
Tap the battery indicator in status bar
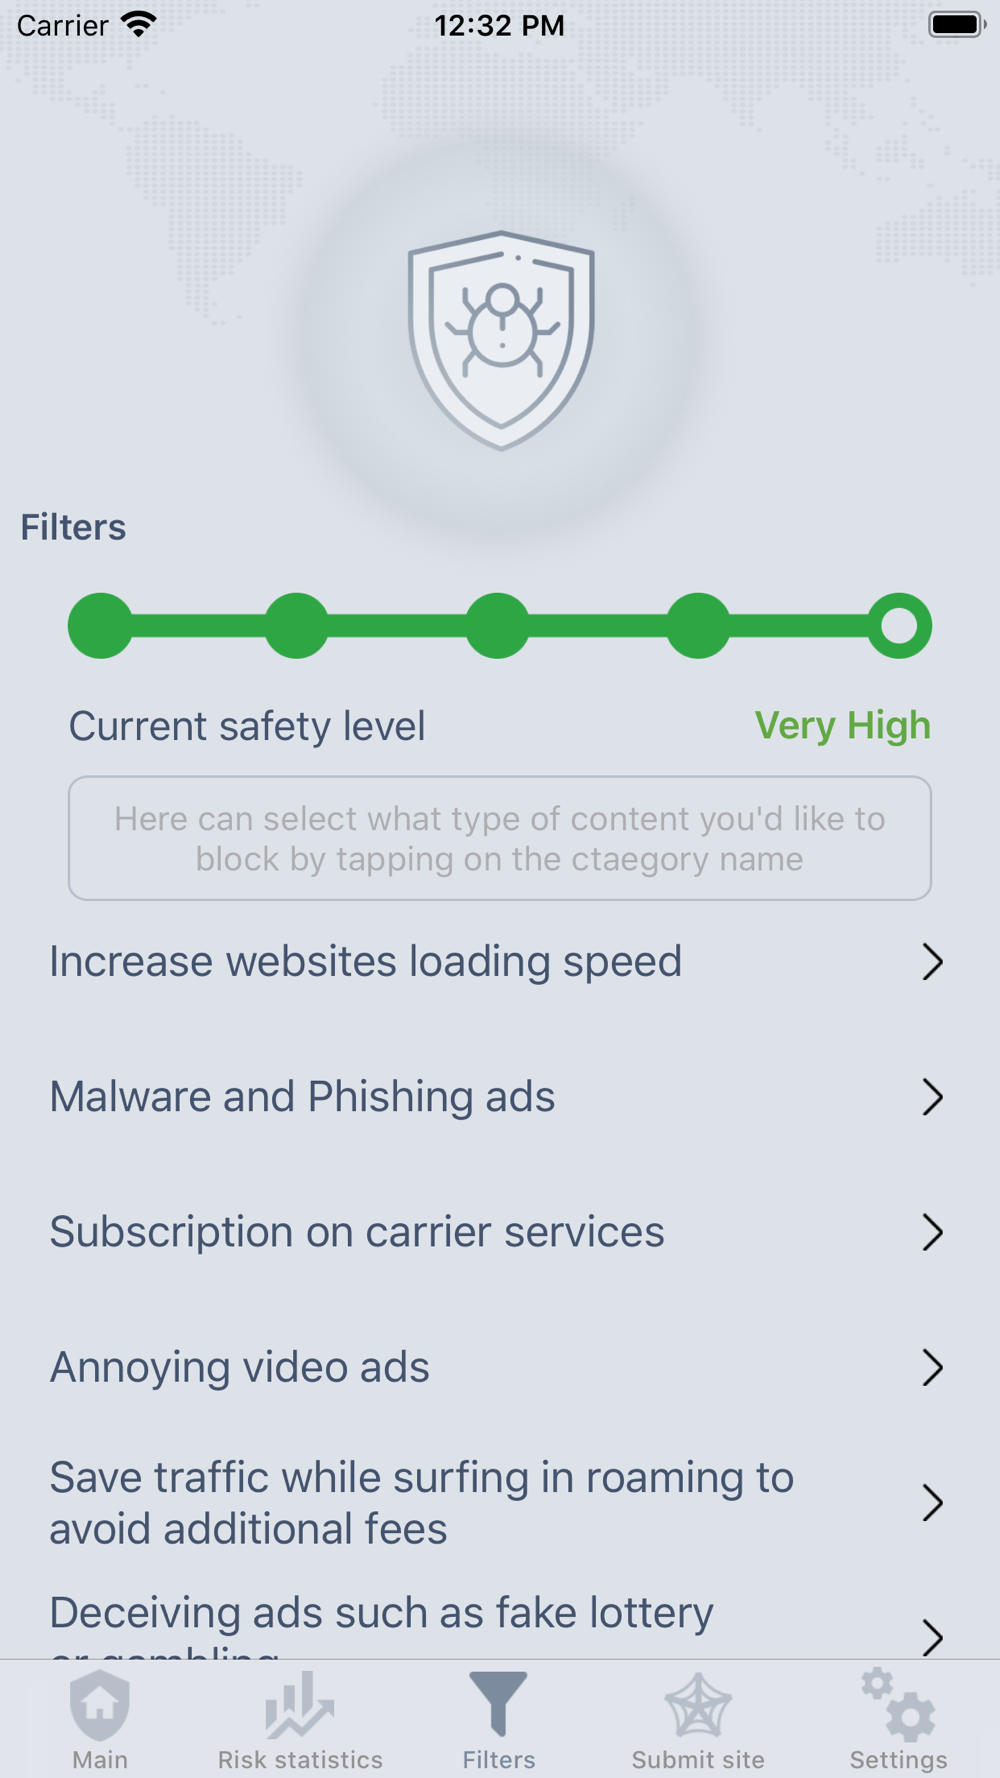click(x=957, y=24)
